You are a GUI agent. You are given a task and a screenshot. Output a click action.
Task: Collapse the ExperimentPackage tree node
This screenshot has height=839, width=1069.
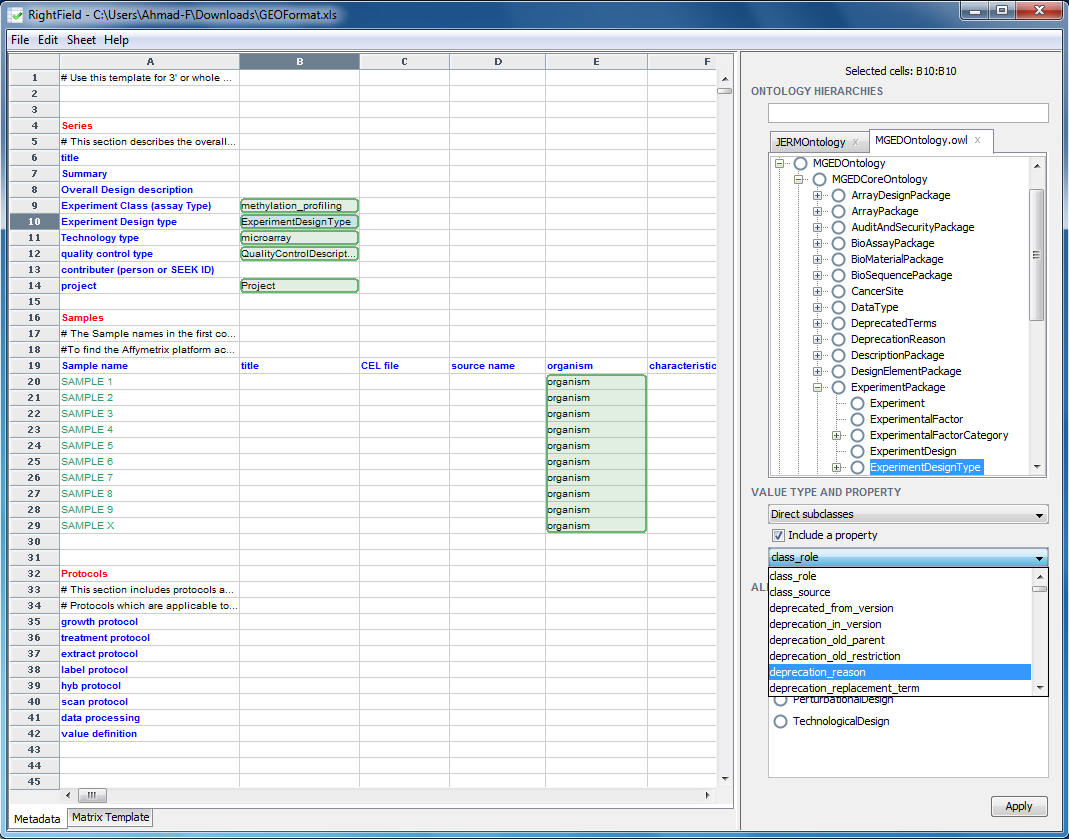coord(818,387)
